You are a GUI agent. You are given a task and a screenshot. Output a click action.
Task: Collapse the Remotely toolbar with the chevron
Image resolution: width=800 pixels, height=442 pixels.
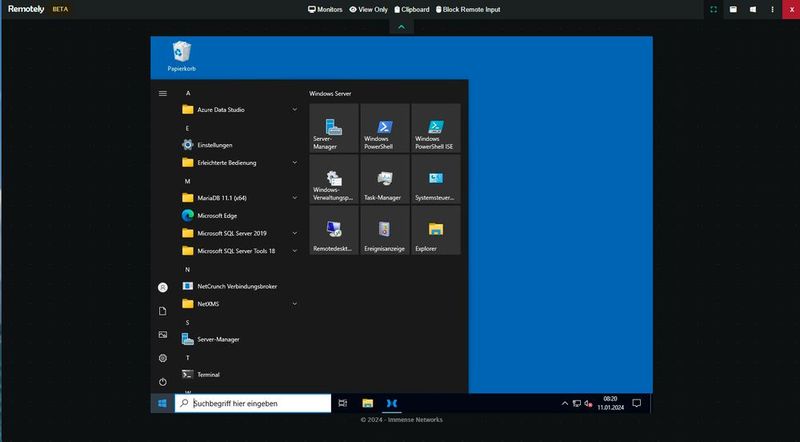(401, 27)
